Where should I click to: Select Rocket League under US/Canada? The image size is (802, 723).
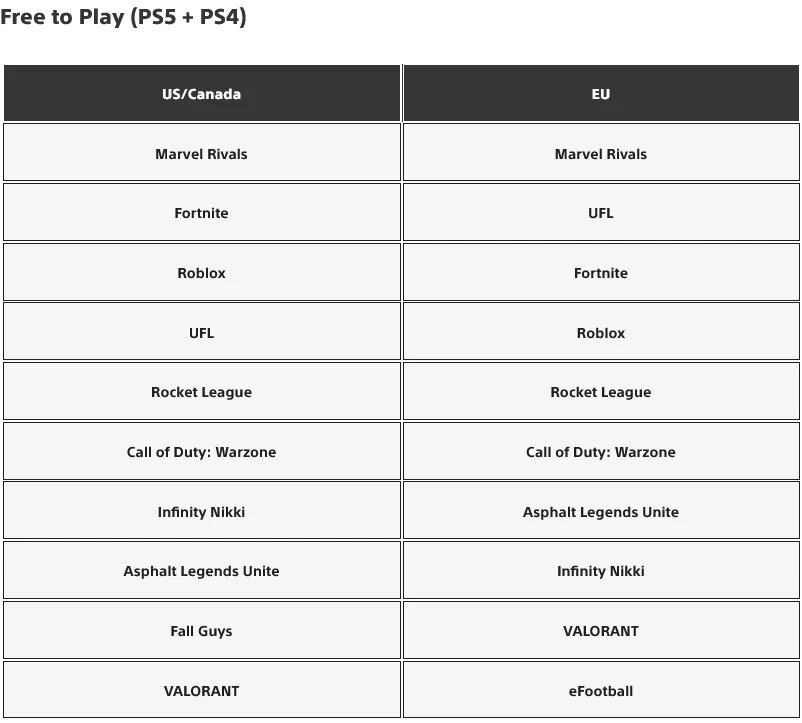[x=202, y=391]
